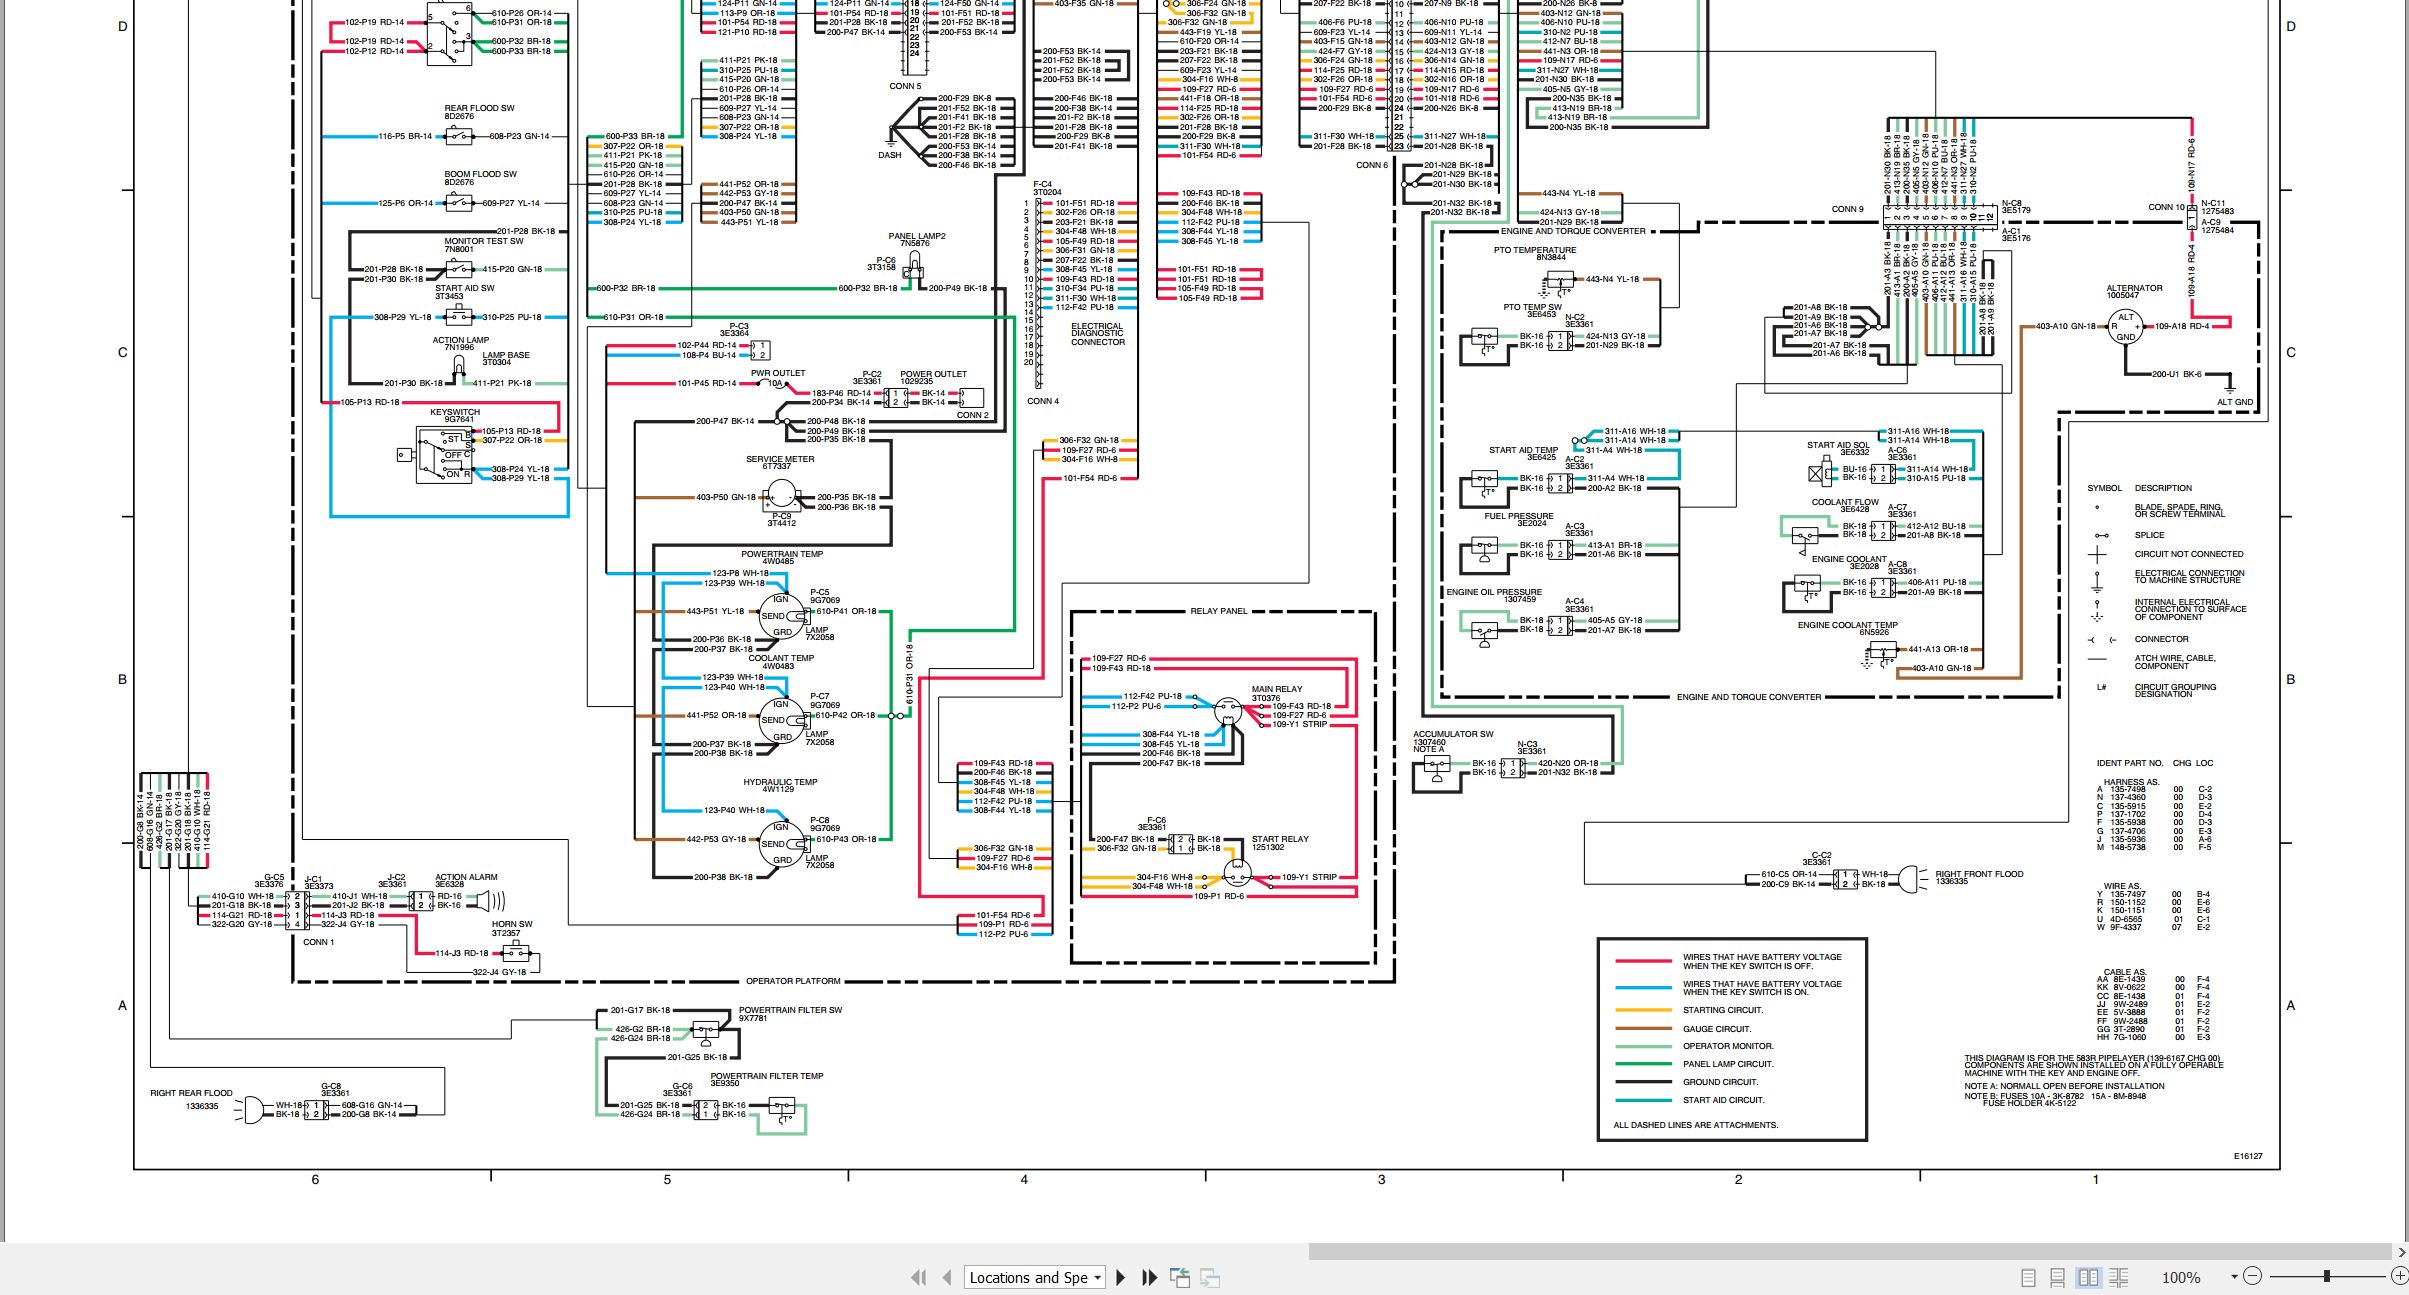Click the ALT GND label

(x=2235, y=402)
